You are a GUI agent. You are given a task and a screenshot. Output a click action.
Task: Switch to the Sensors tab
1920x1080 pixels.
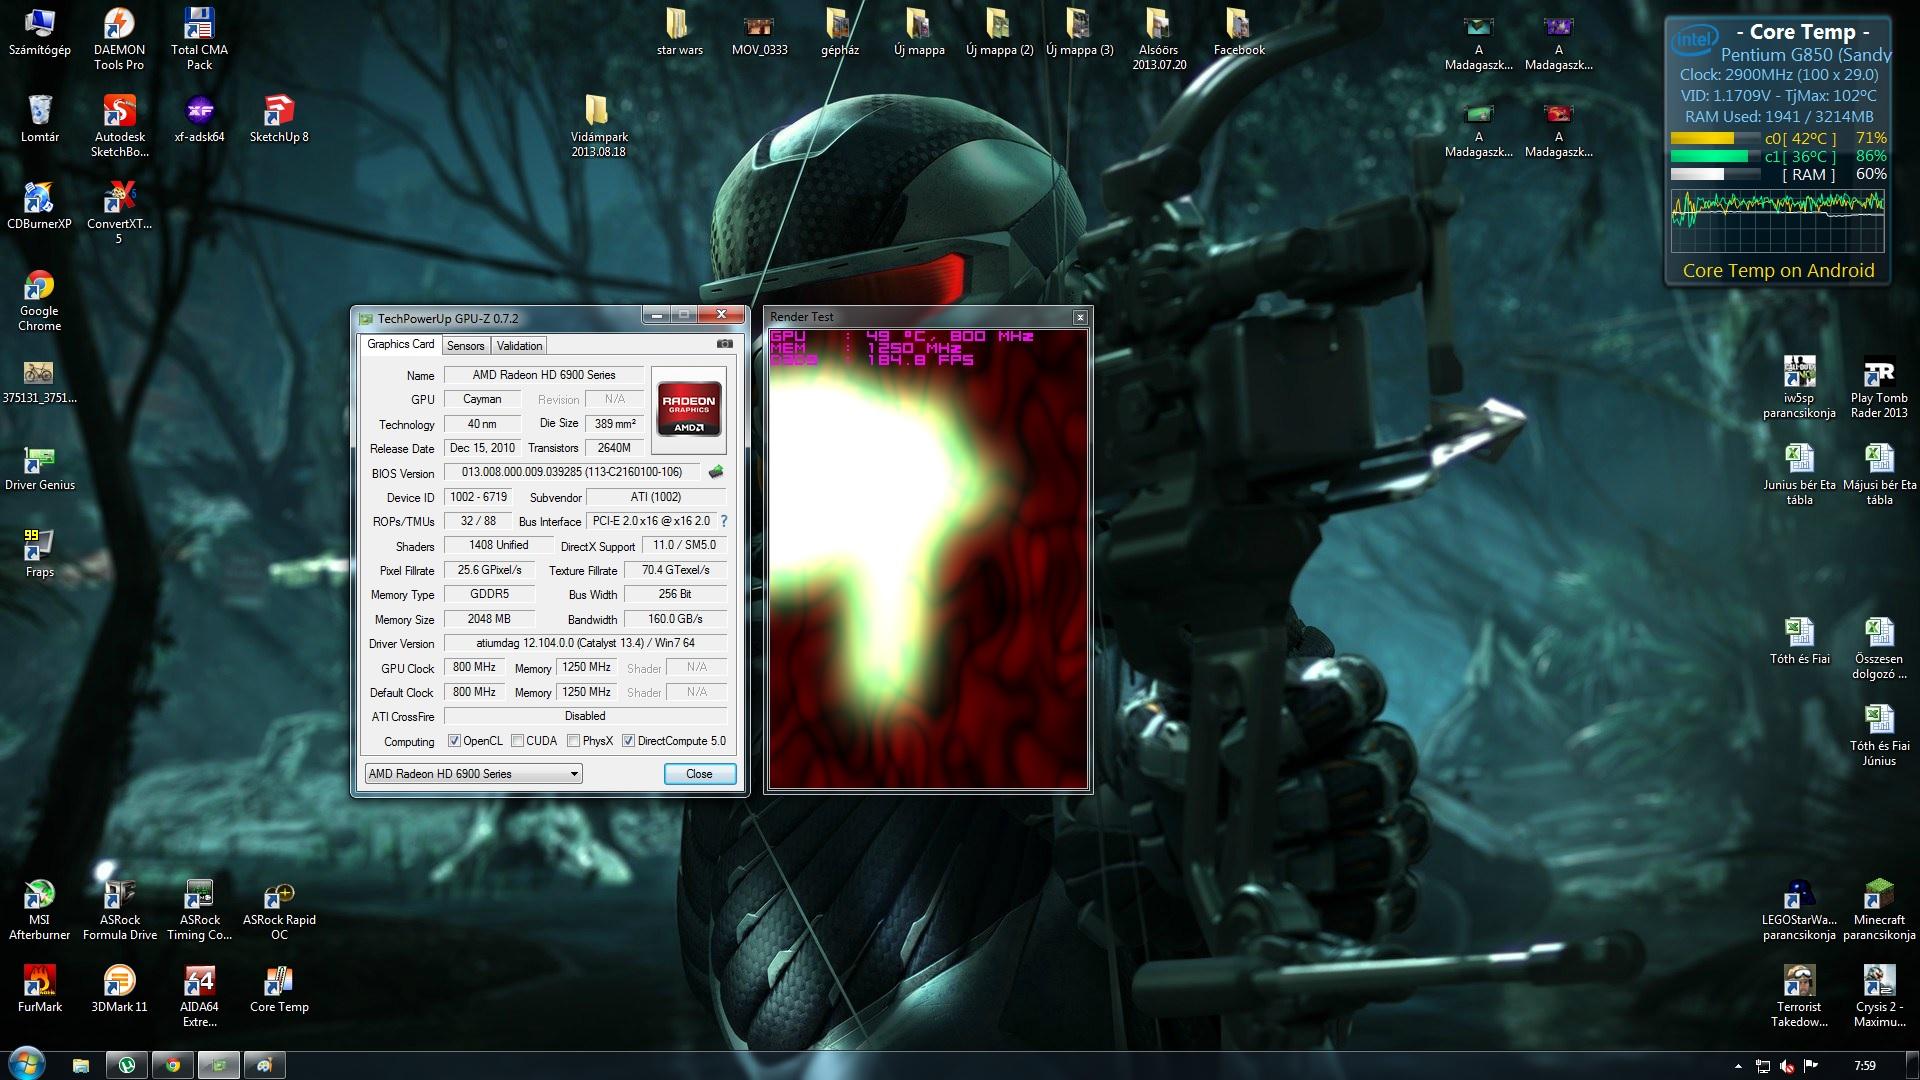pos(465,346)
